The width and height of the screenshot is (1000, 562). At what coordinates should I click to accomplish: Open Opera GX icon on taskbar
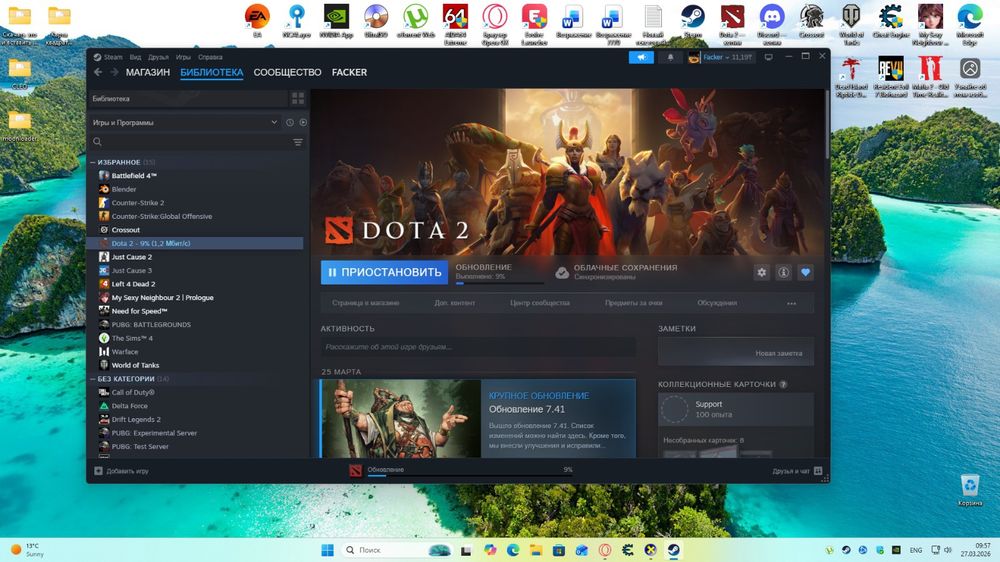click(x=605, y=550)
